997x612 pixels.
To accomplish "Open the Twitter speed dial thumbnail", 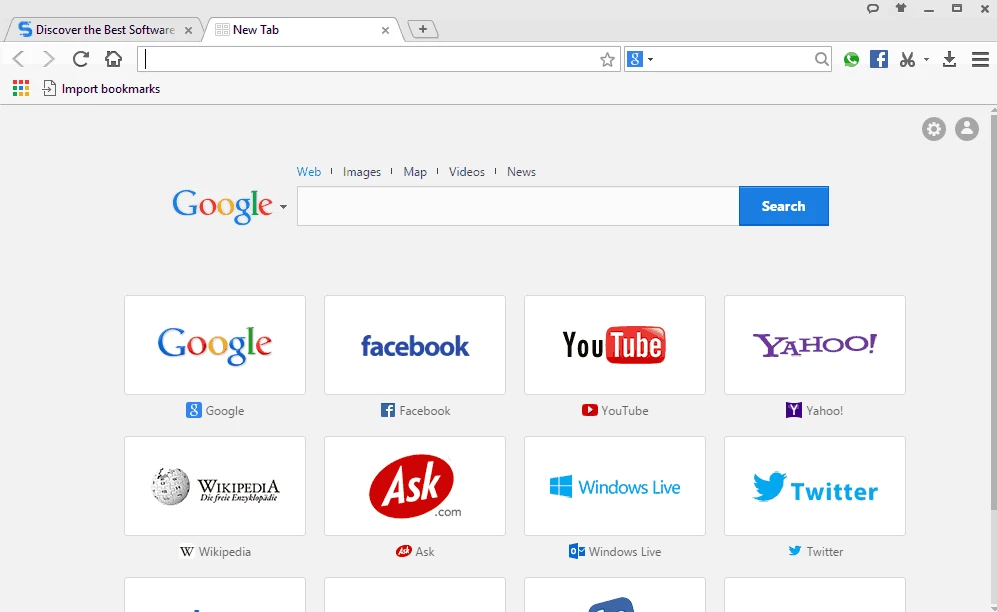I will pos(815,486).
